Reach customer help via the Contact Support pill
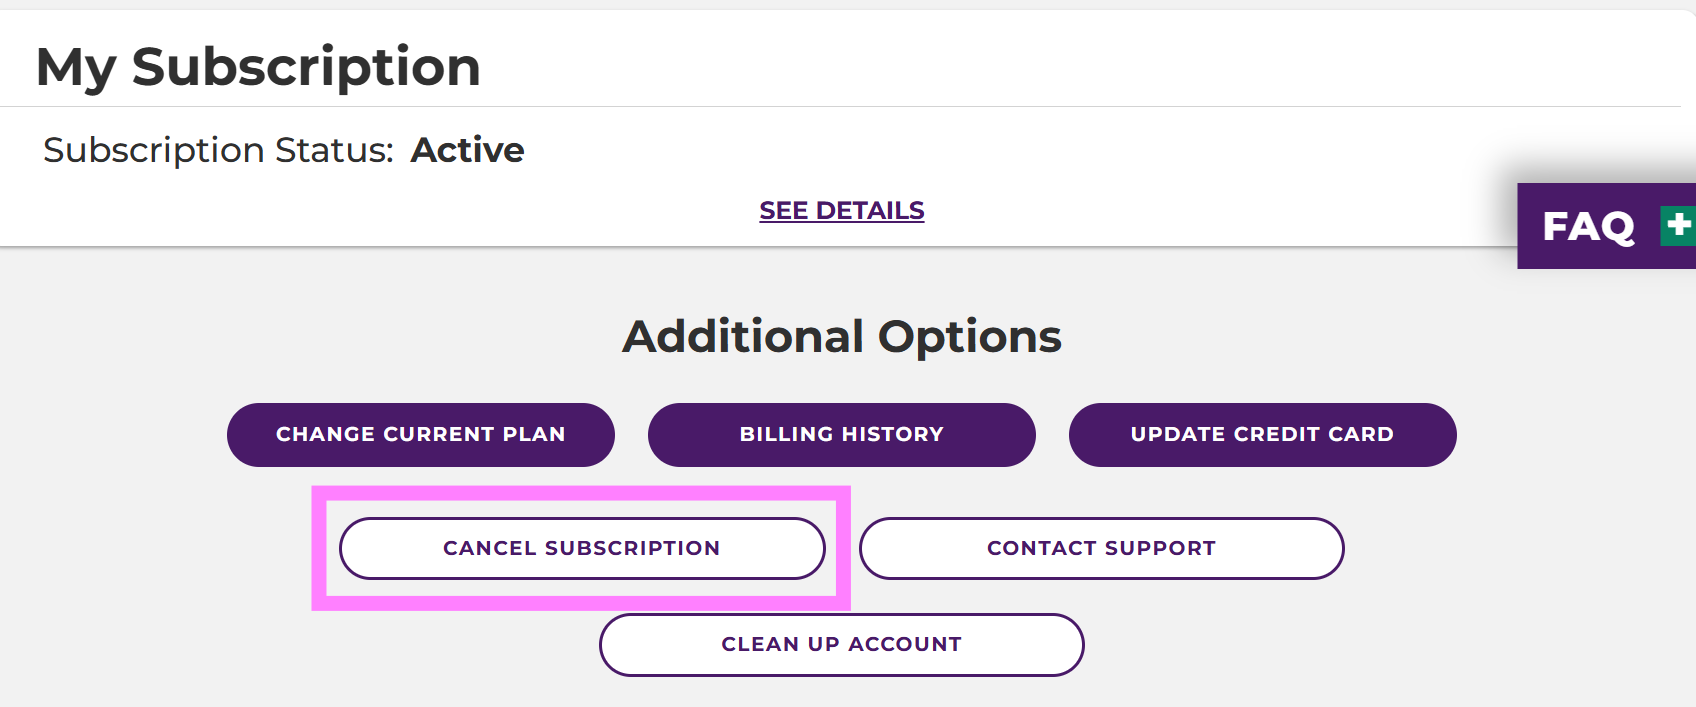Image resolution: width=1696 pixels, height=707 pixels. (1101, 548)
